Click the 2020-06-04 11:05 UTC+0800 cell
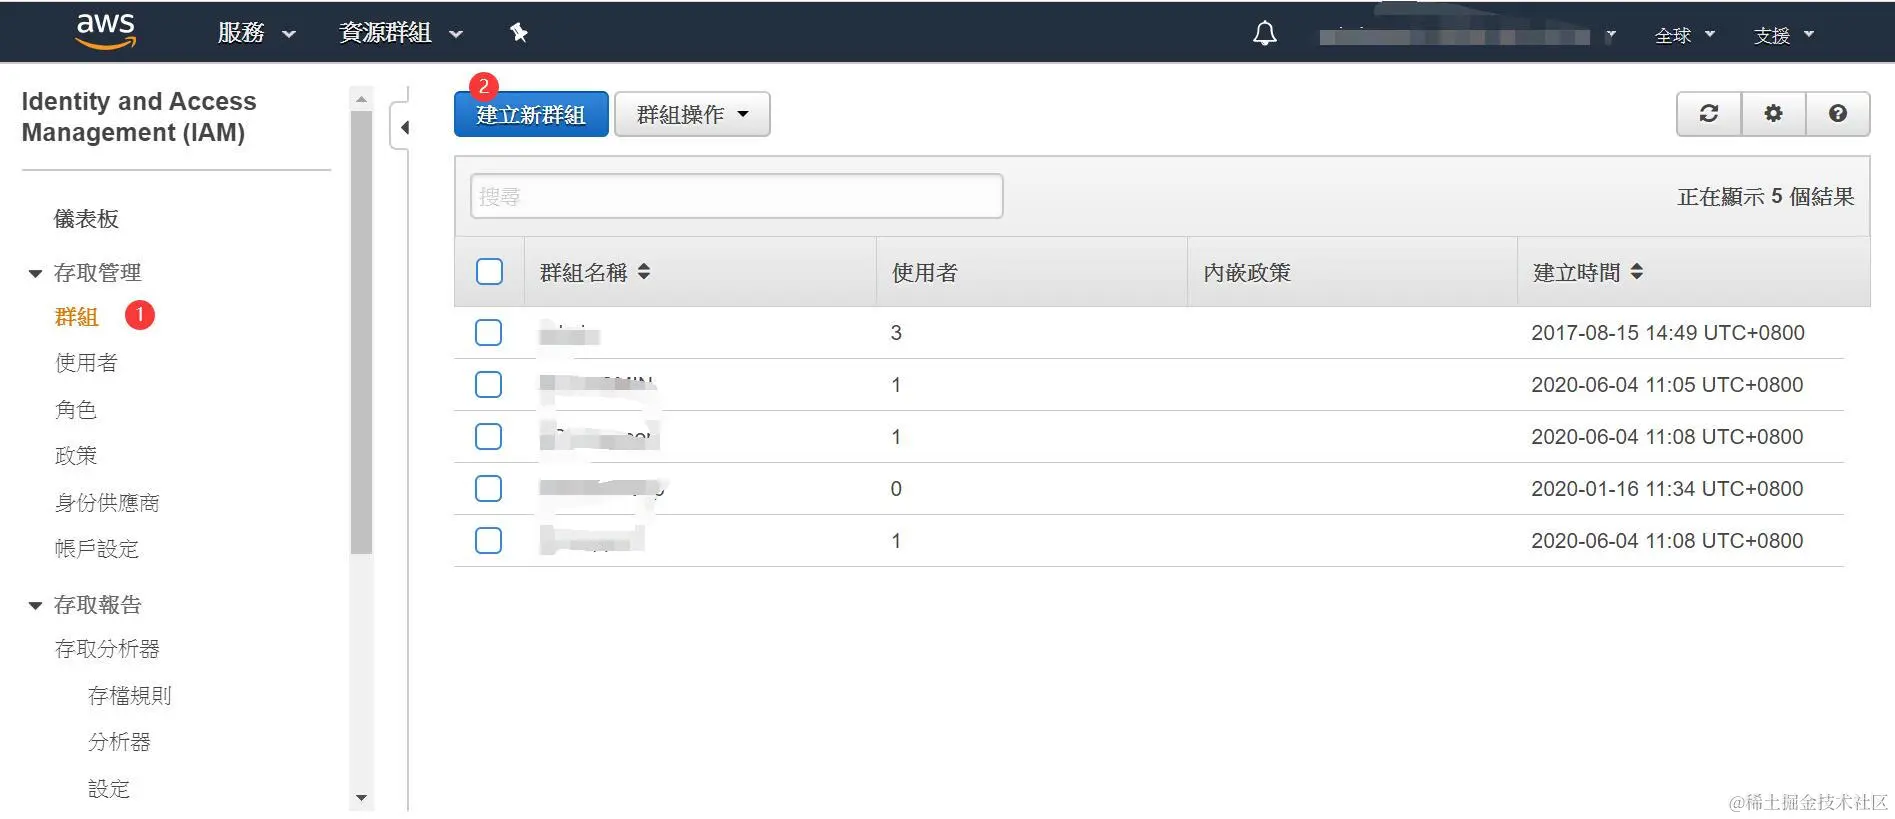 [x=1667, y=385]
